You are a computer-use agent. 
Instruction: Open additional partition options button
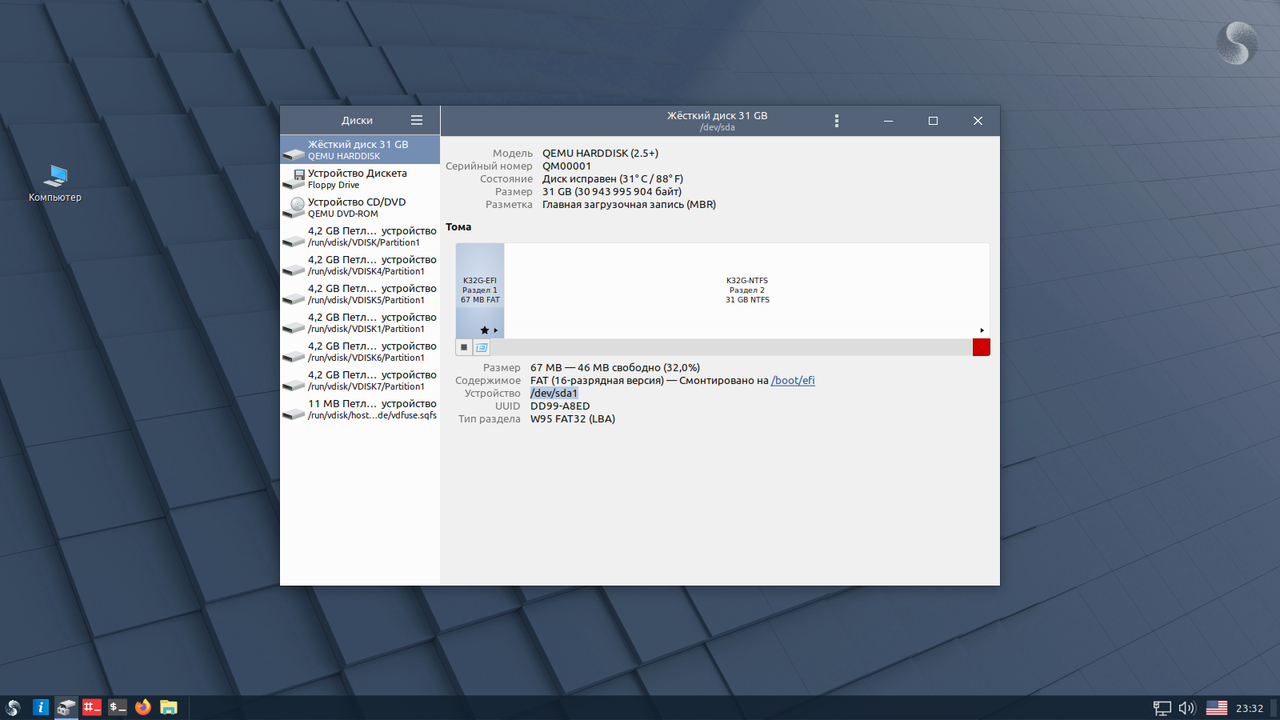pyautogui.click(x=481, y=347)
